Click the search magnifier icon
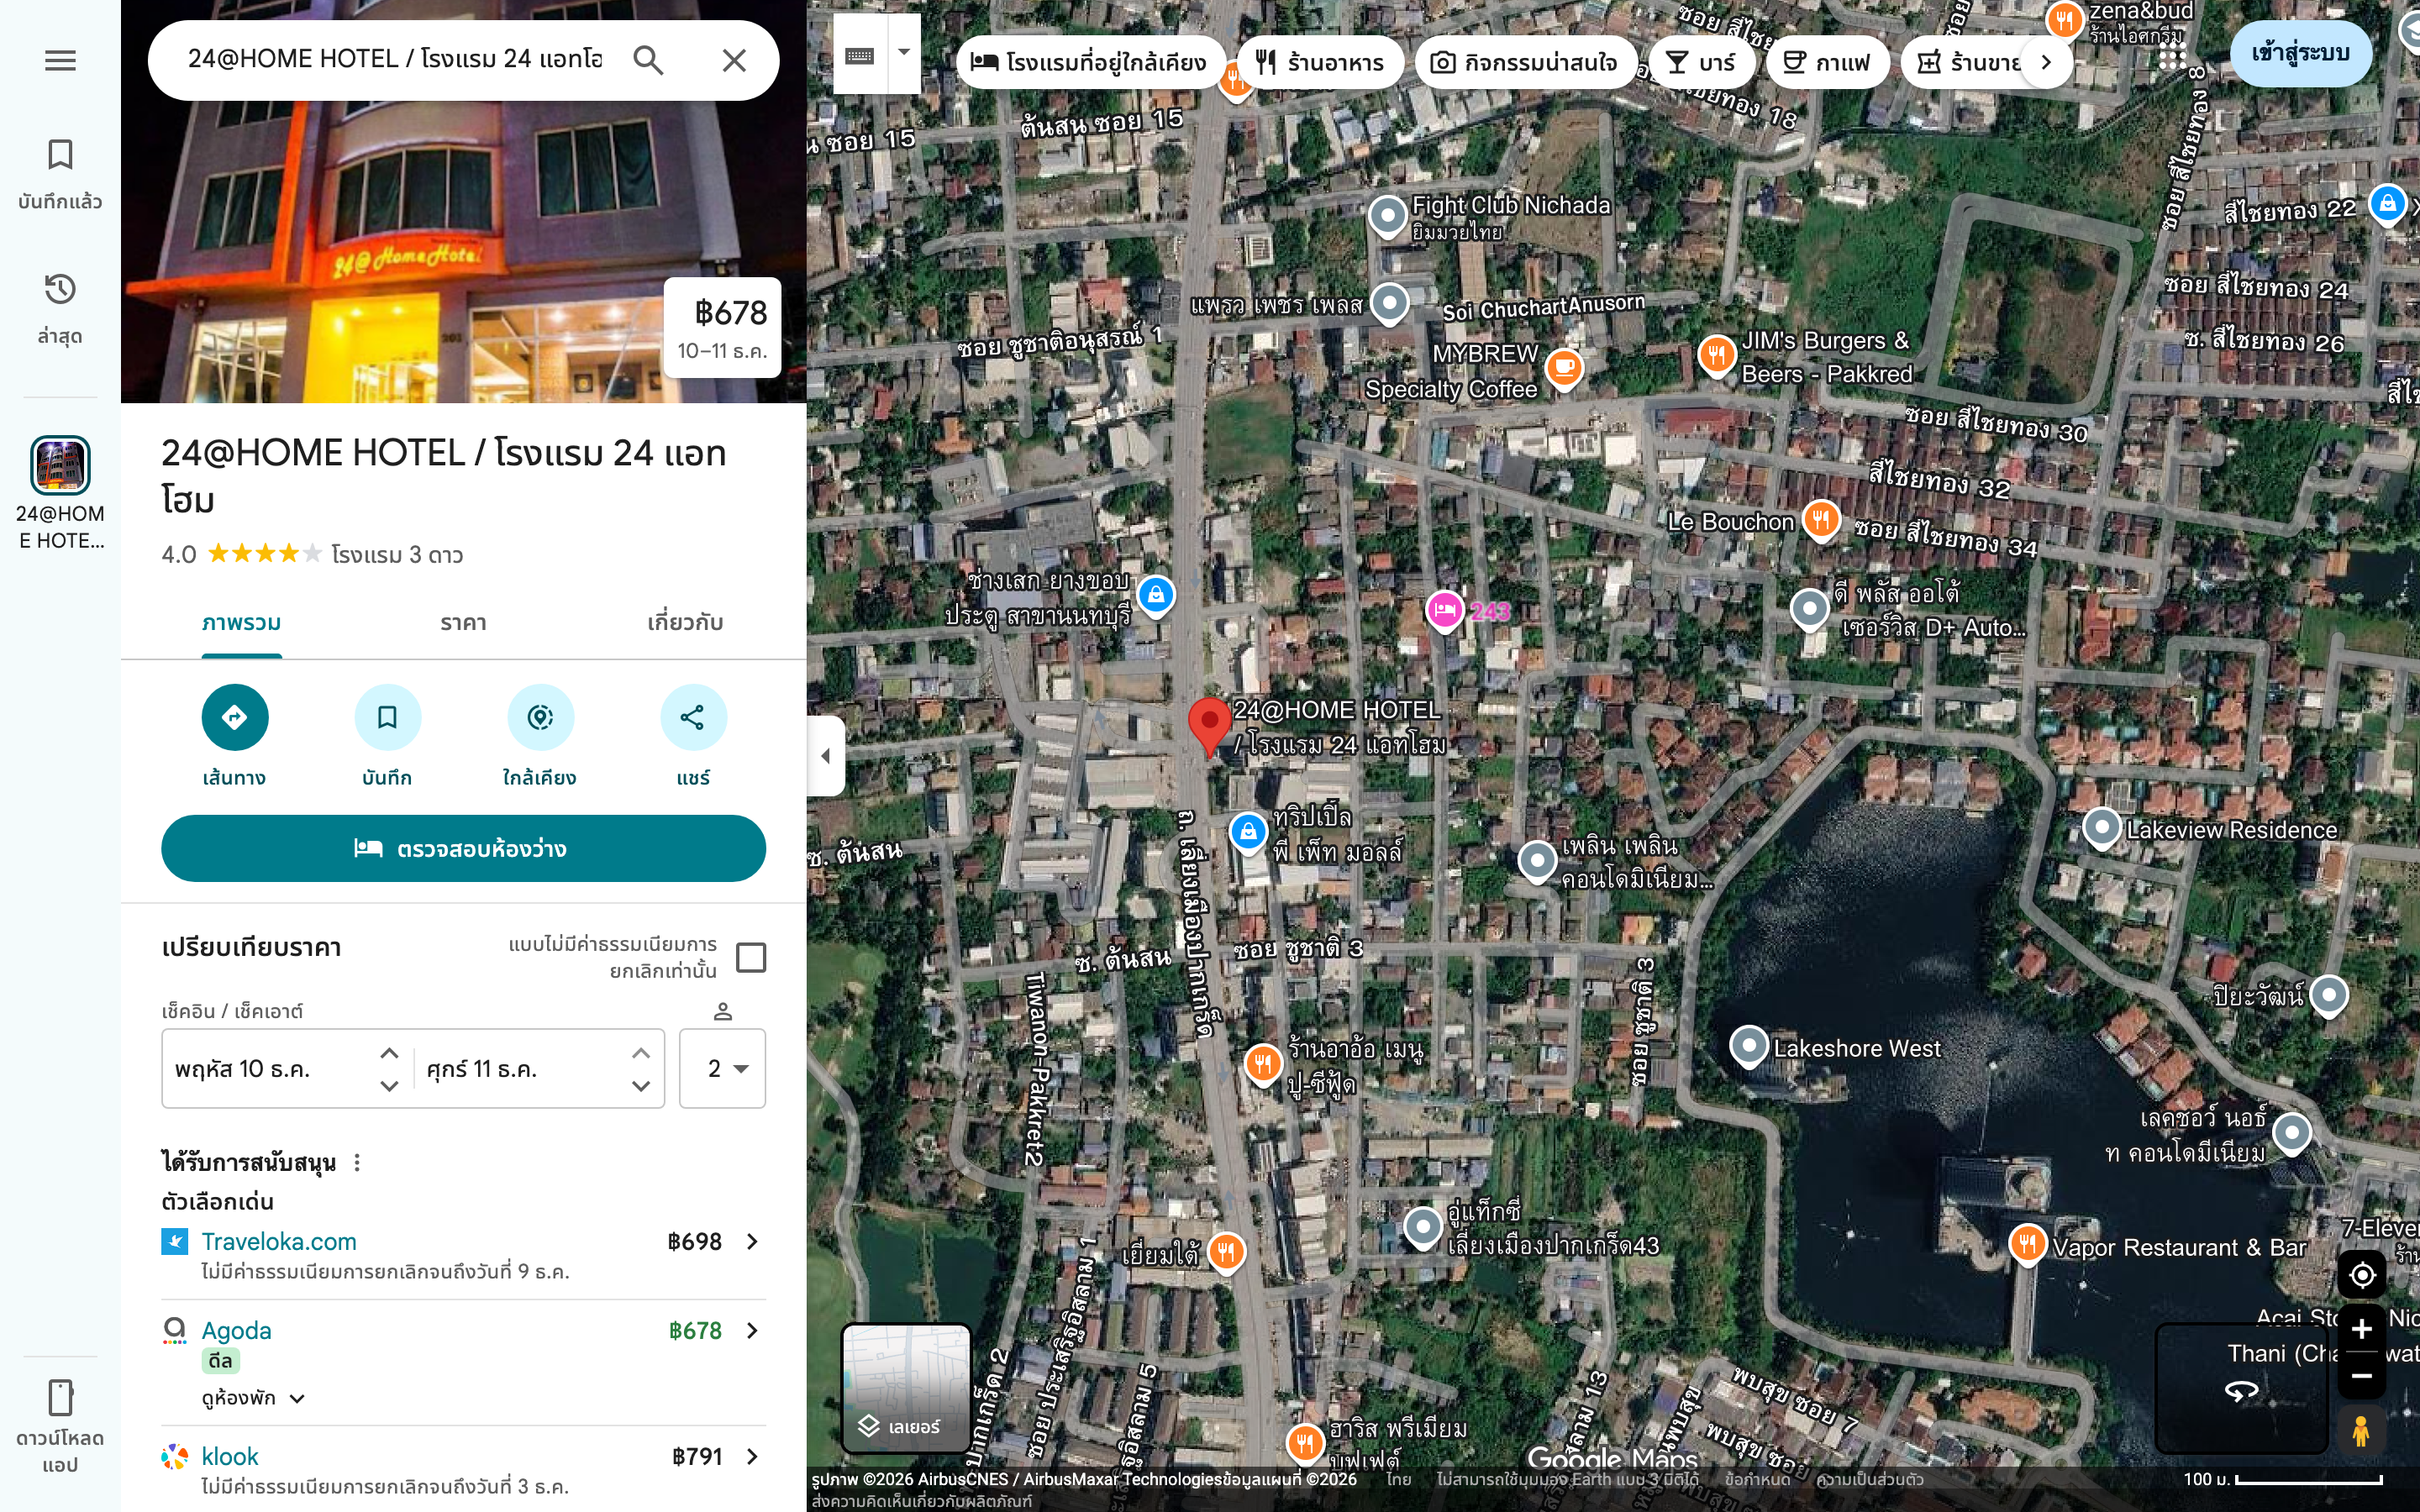This screenshot has width=2420, height=1512. click(648, 60)
